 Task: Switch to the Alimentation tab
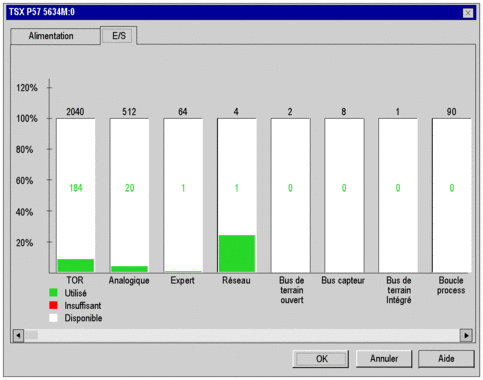[55, 36]
